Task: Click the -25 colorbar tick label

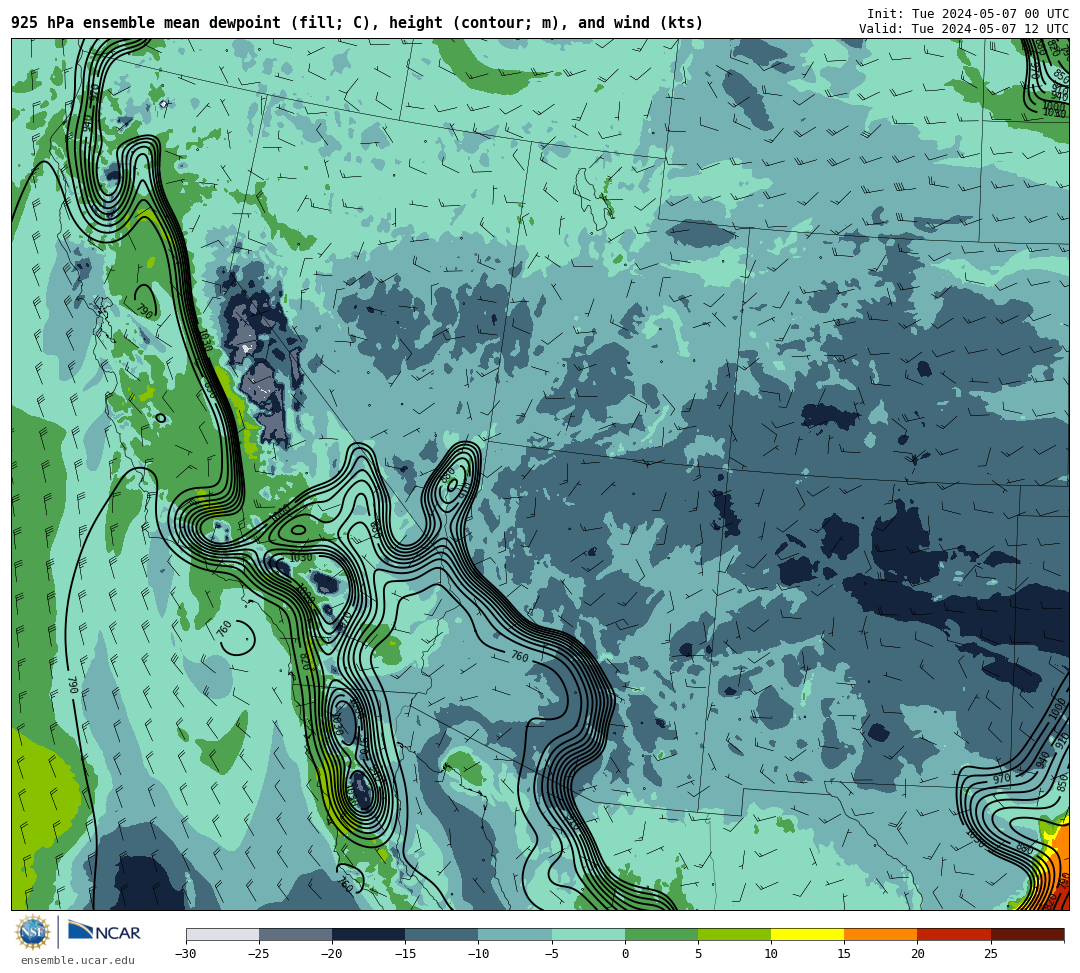Action: point(259,954)
